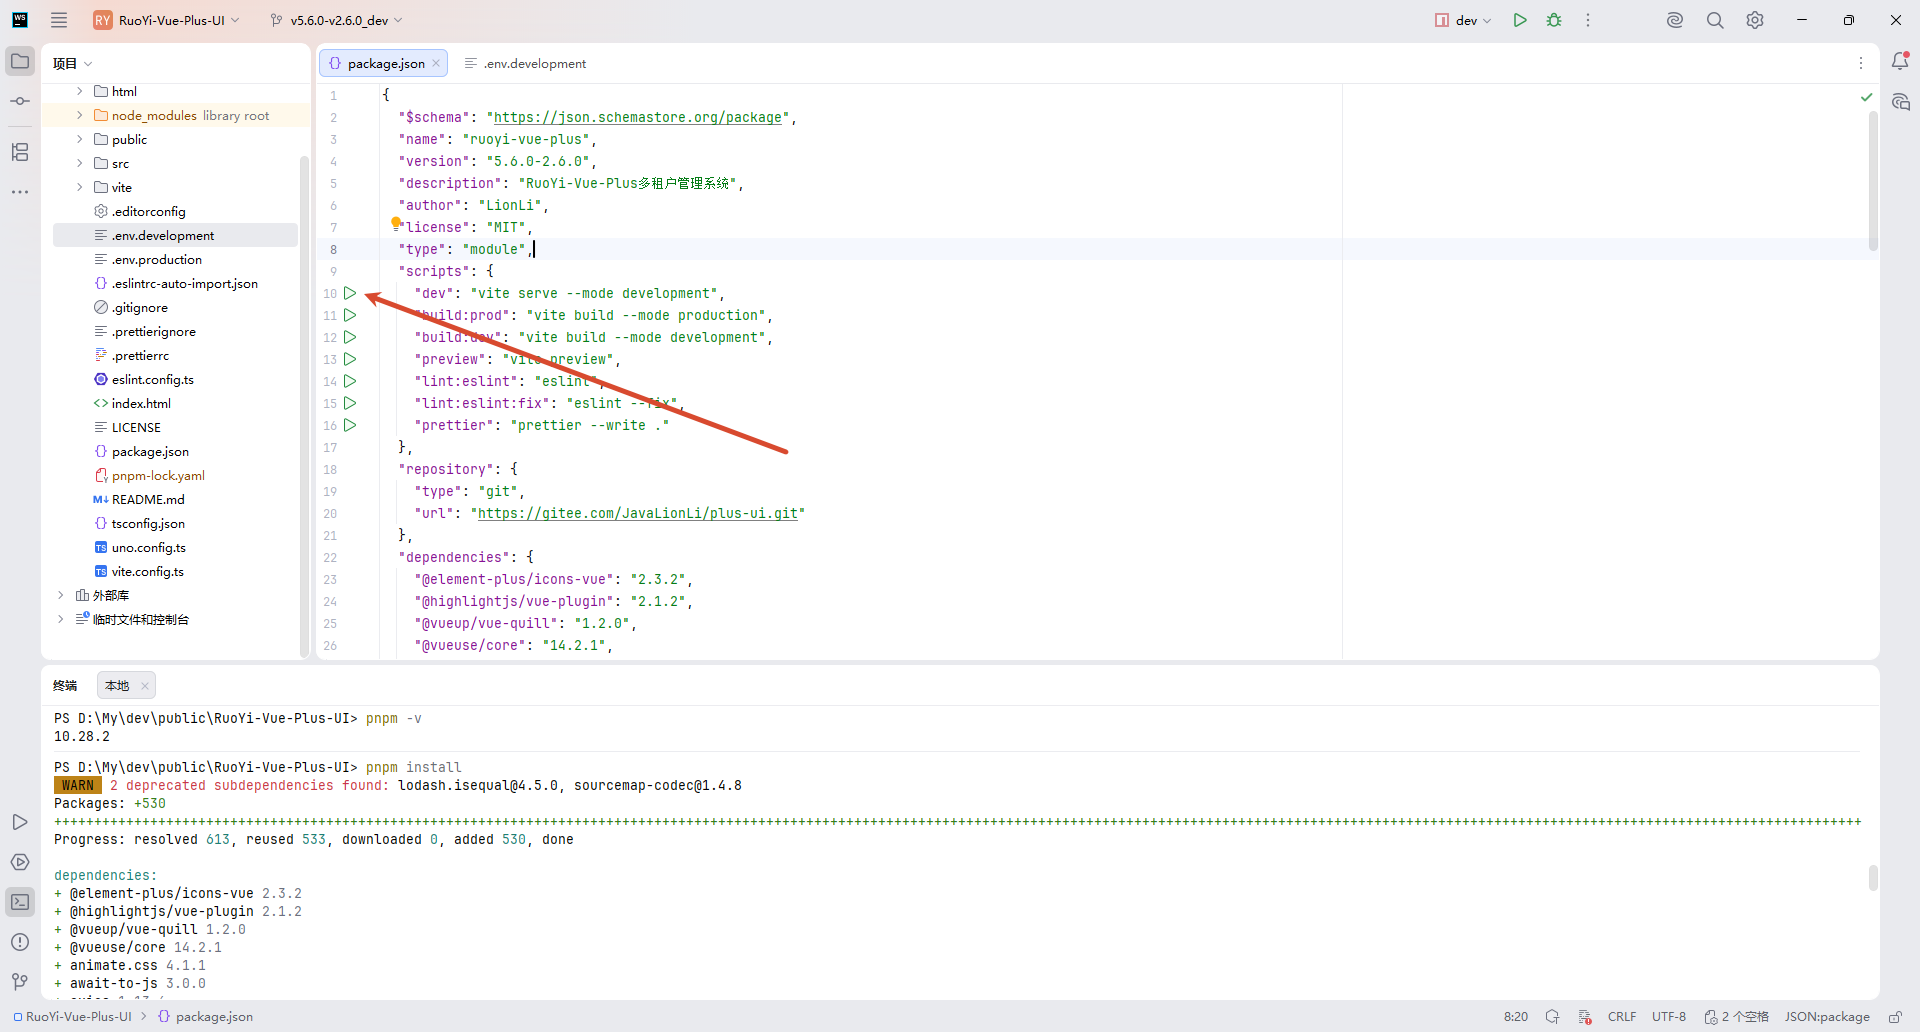The width and height of the screenshot is (1920, 1032).
Task: Open the main hamburger menu
Action: click(59, 20)
